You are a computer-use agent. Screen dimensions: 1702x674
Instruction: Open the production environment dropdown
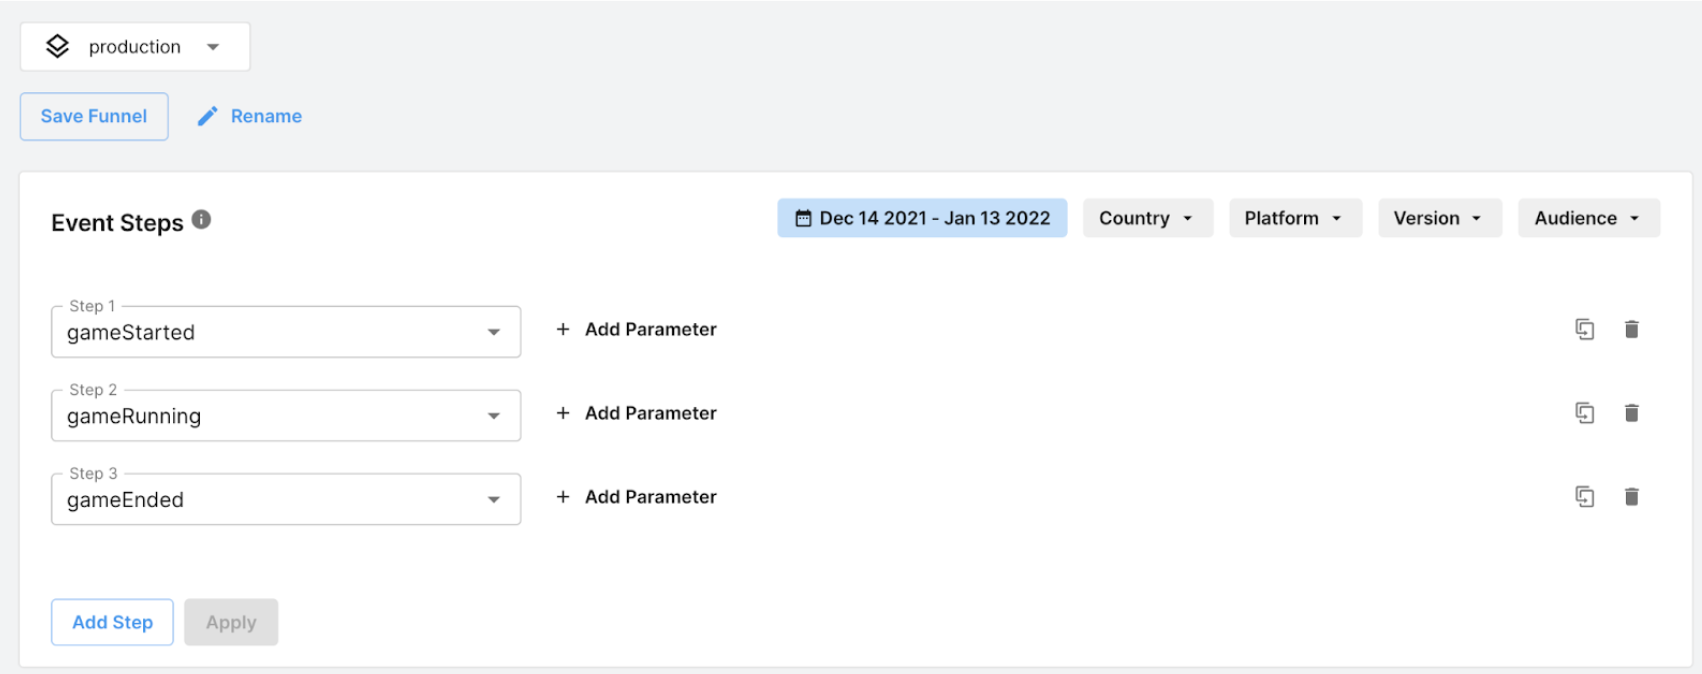pos(213,47)
